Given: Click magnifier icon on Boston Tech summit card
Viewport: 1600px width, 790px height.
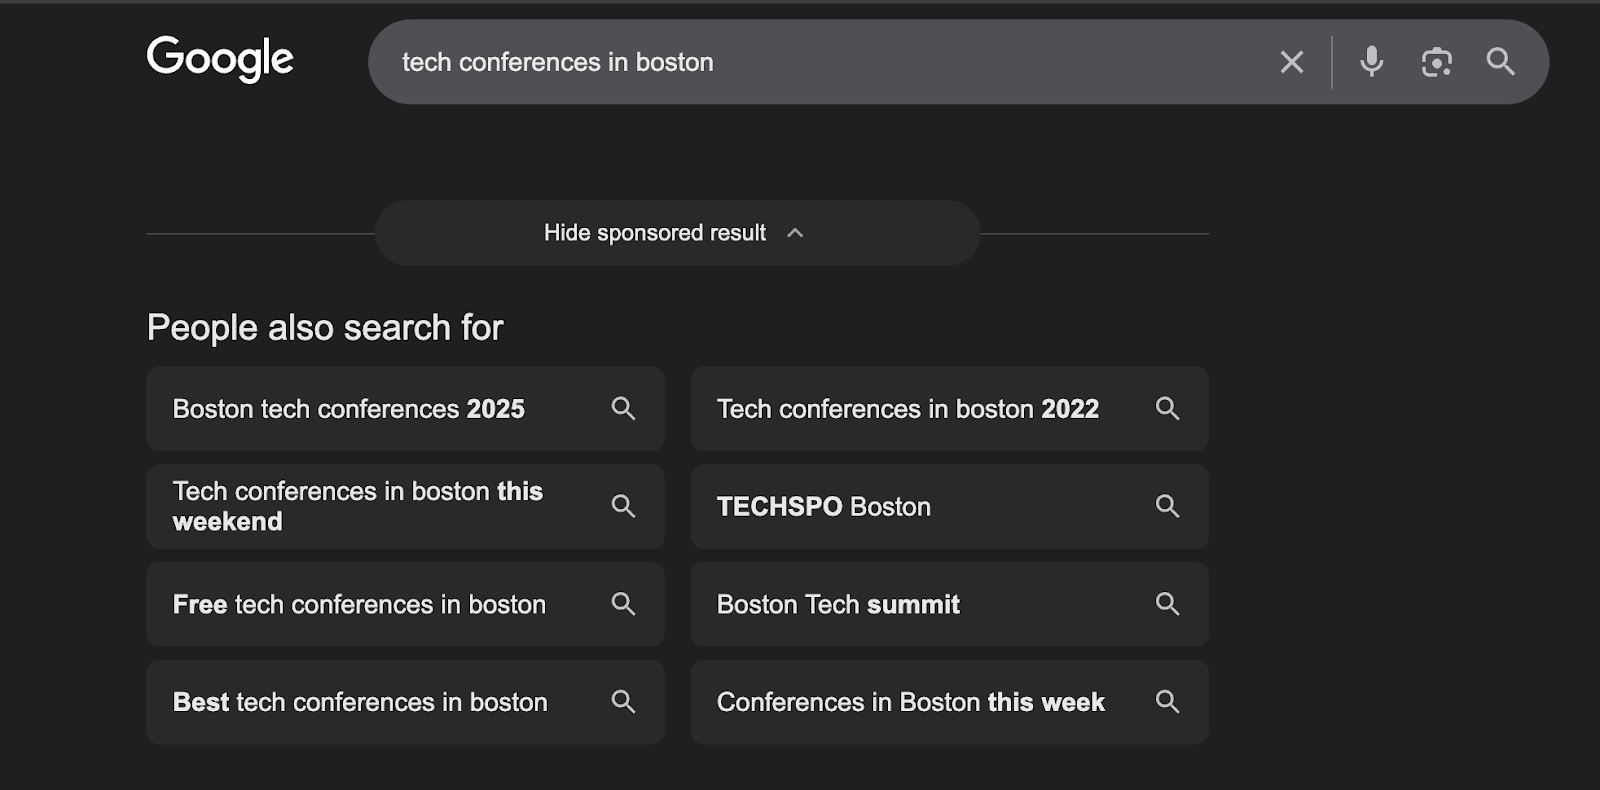Looking at the screenshot, I should (1167, 604).
